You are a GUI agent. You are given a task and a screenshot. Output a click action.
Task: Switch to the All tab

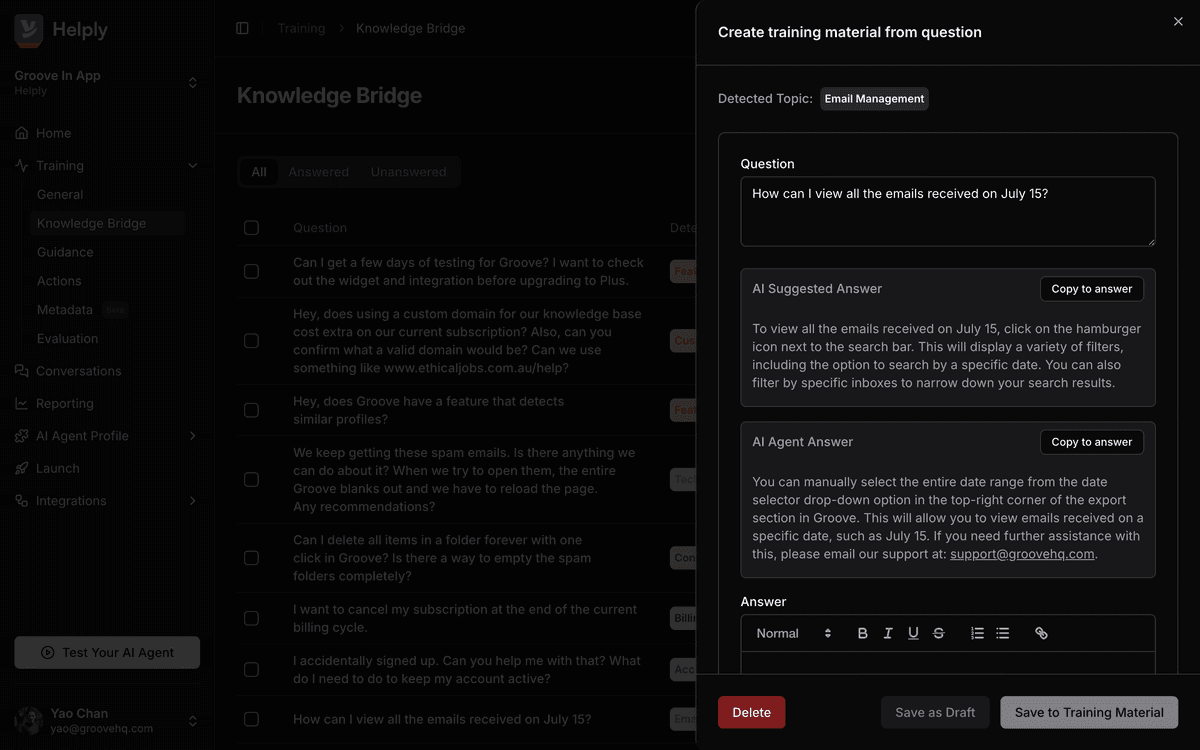pyautogui.click(x=259, y=172)
